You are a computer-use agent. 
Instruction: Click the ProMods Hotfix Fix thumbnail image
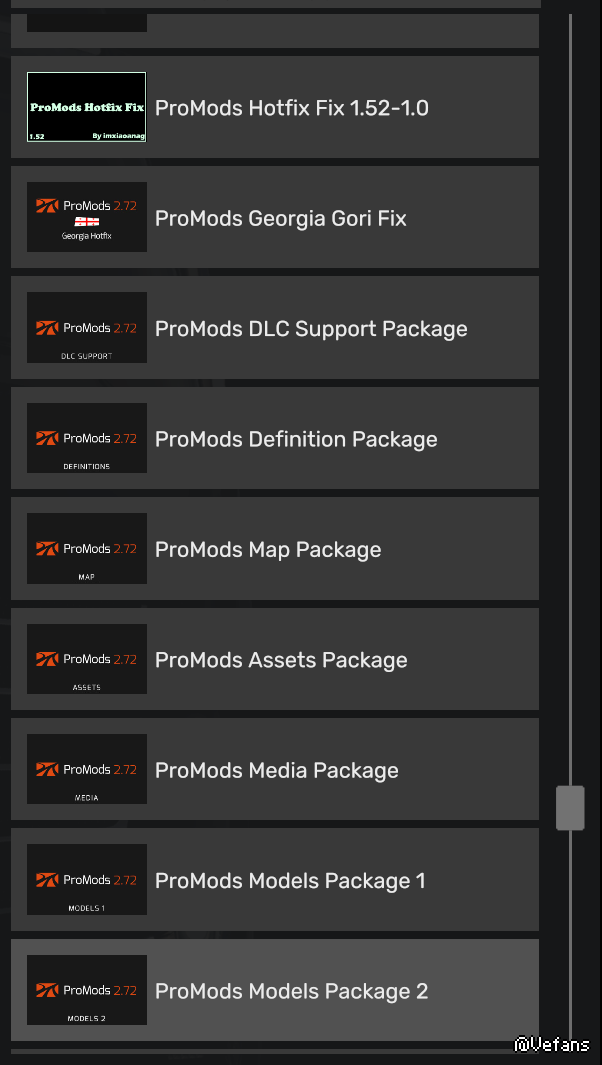click(x=86, y=107)
